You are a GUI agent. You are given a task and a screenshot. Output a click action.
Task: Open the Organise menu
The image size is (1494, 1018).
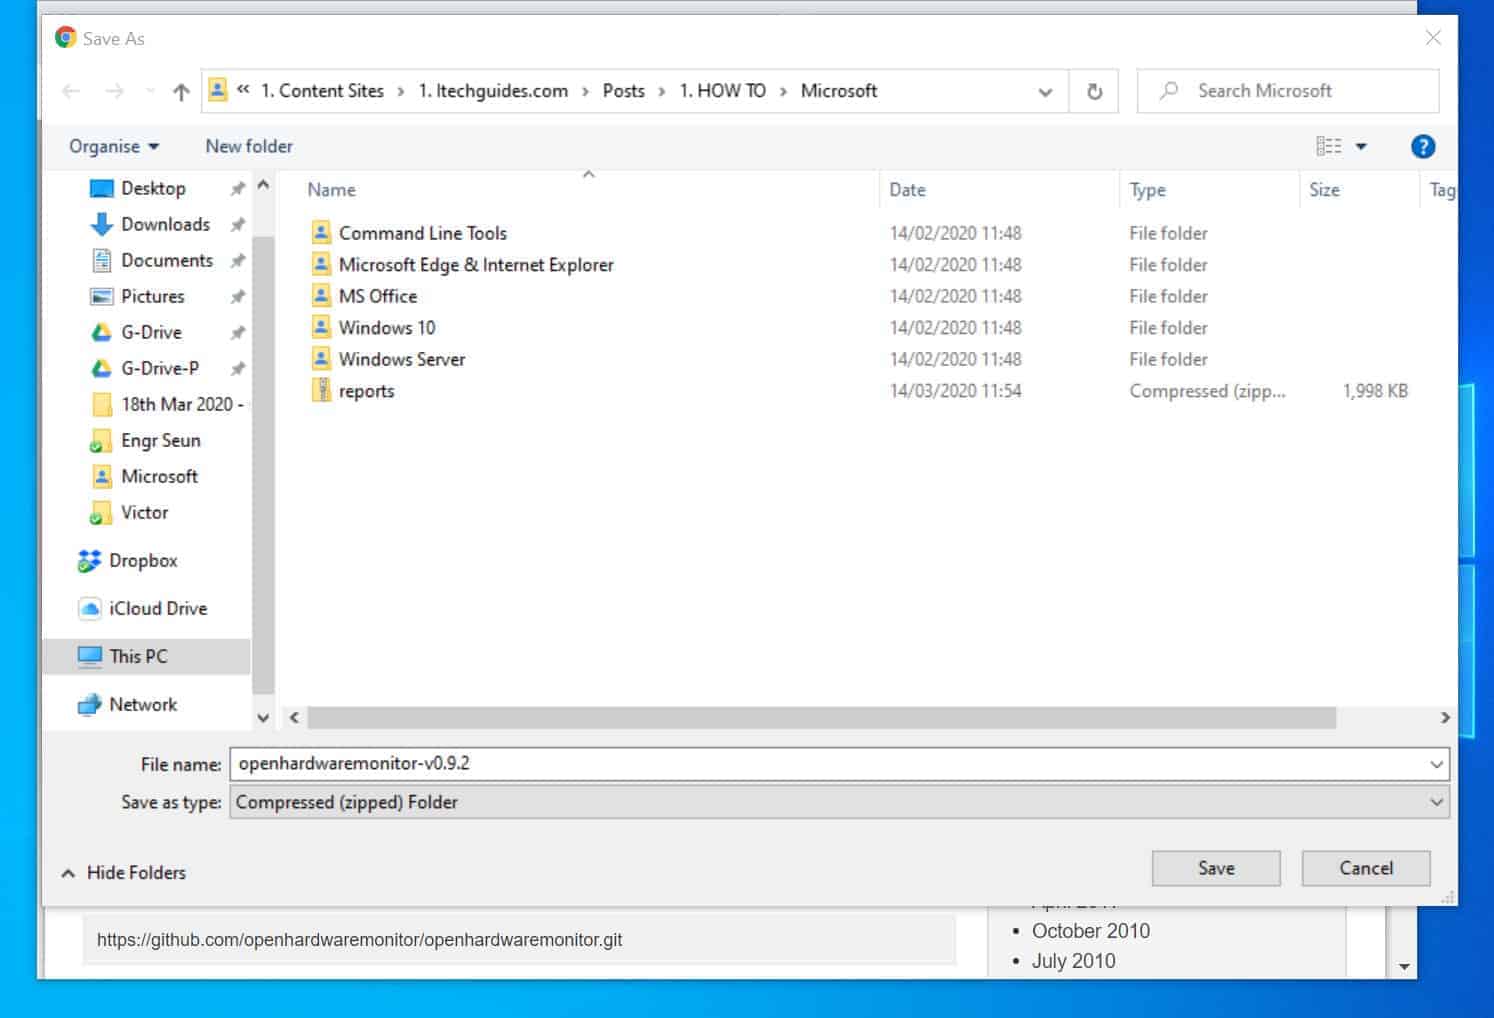[x=112, y=146]
